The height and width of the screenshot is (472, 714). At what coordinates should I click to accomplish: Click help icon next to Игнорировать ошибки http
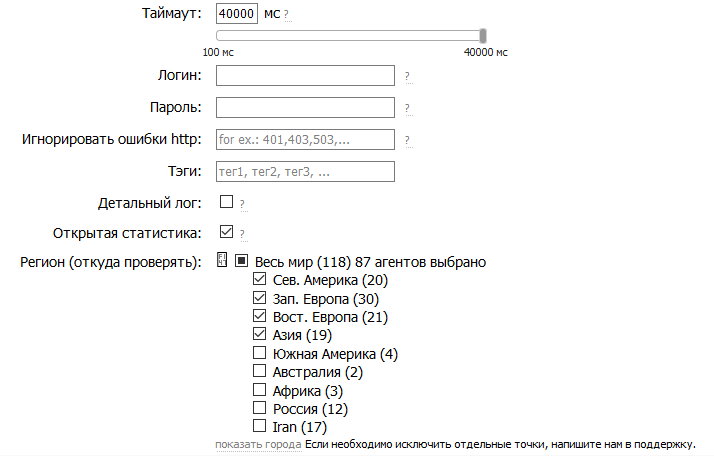(x=408, y=141)
